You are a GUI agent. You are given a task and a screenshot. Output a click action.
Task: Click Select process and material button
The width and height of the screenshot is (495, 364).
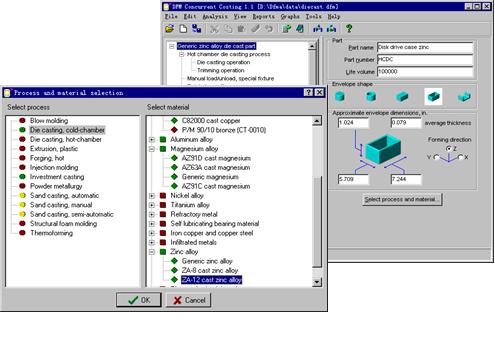(402, 199)
